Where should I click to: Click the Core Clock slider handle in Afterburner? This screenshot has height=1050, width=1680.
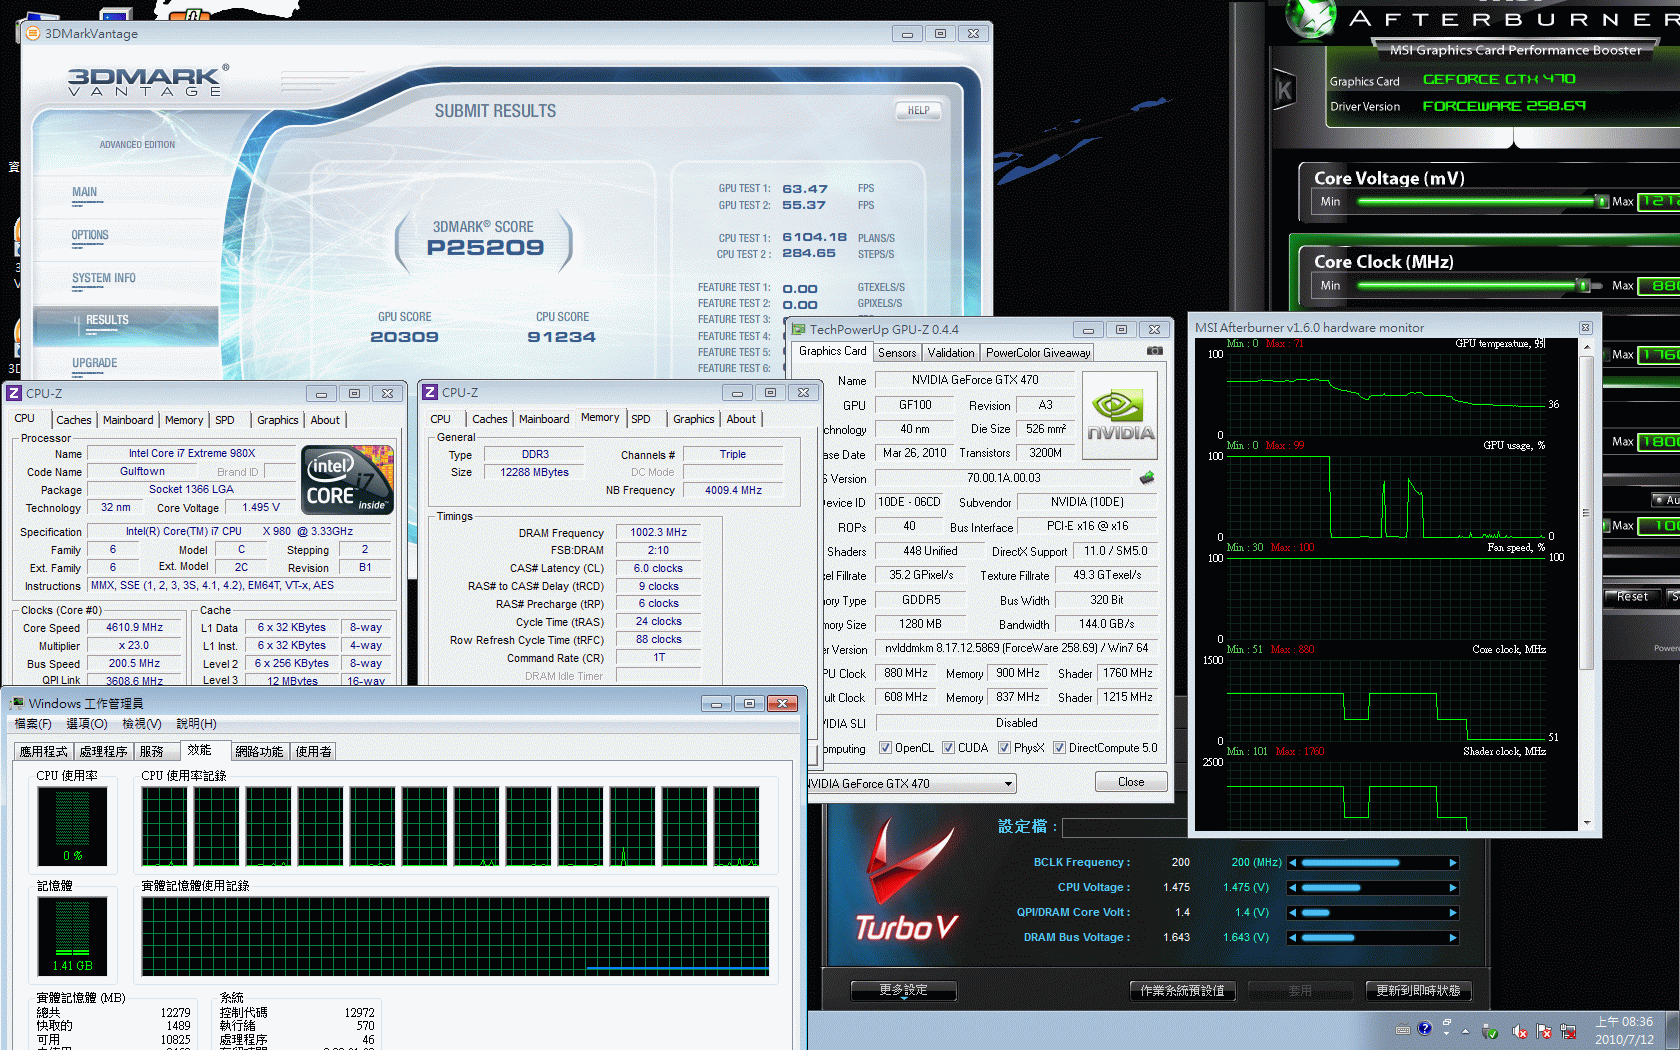coord(1583,286)
